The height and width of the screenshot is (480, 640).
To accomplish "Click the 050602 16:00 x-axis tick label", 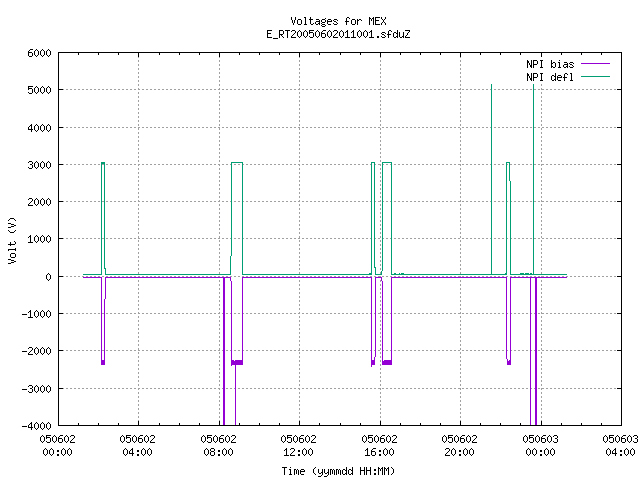I will pyautogui.click(x=379, y=446).
